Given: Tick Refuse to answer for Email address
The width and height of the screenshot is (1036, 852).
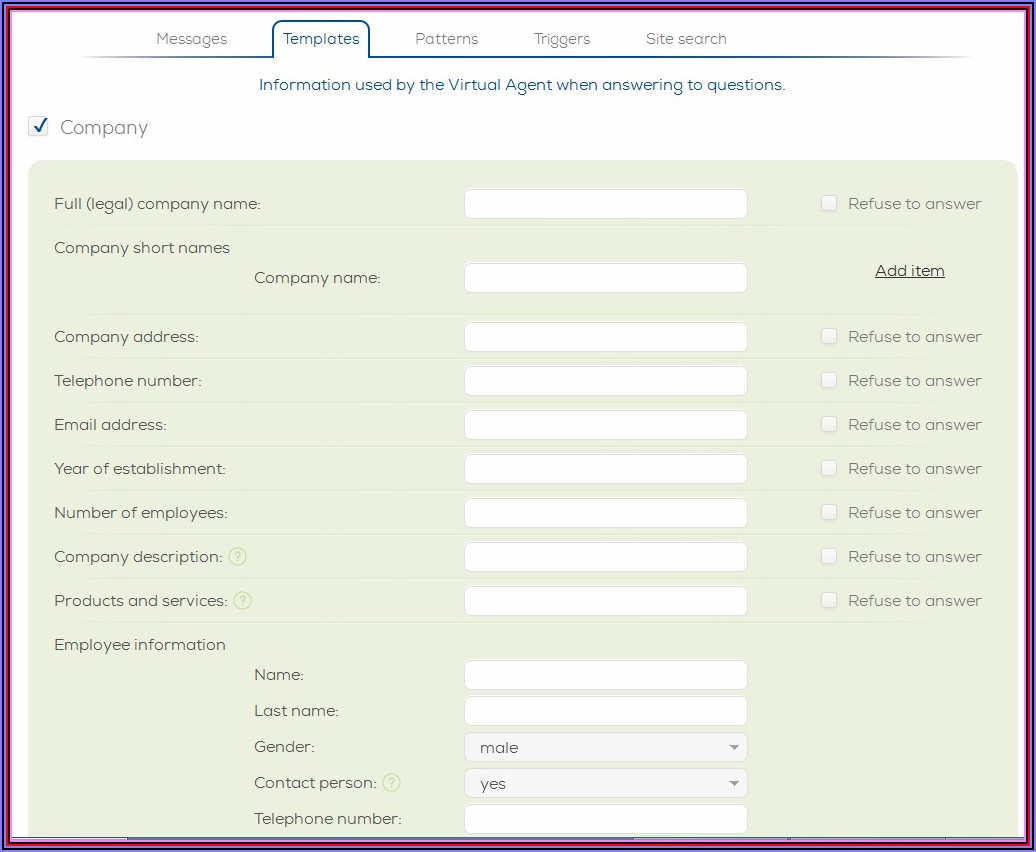Looking at the screenshot, I should tap(829, 424).
